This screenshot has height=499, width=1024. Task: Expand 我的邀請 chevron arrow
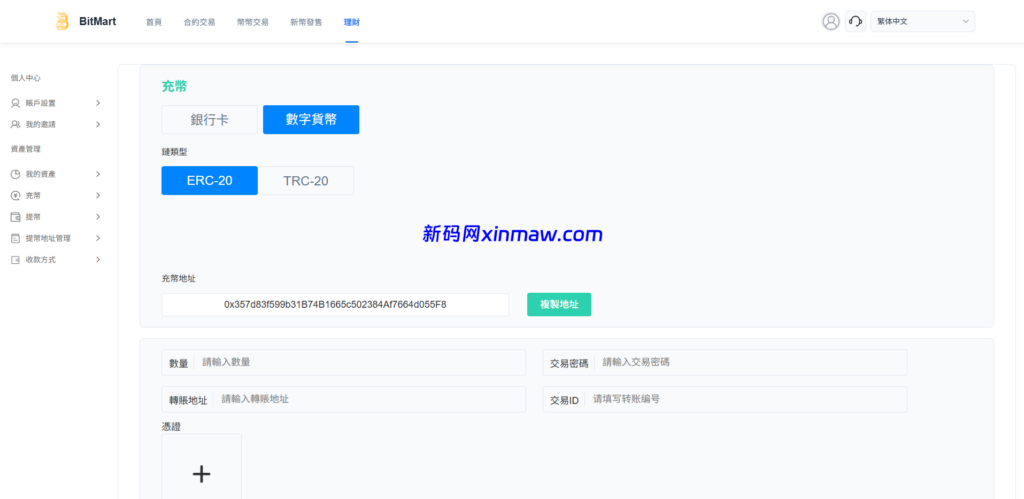click(98, 124)
